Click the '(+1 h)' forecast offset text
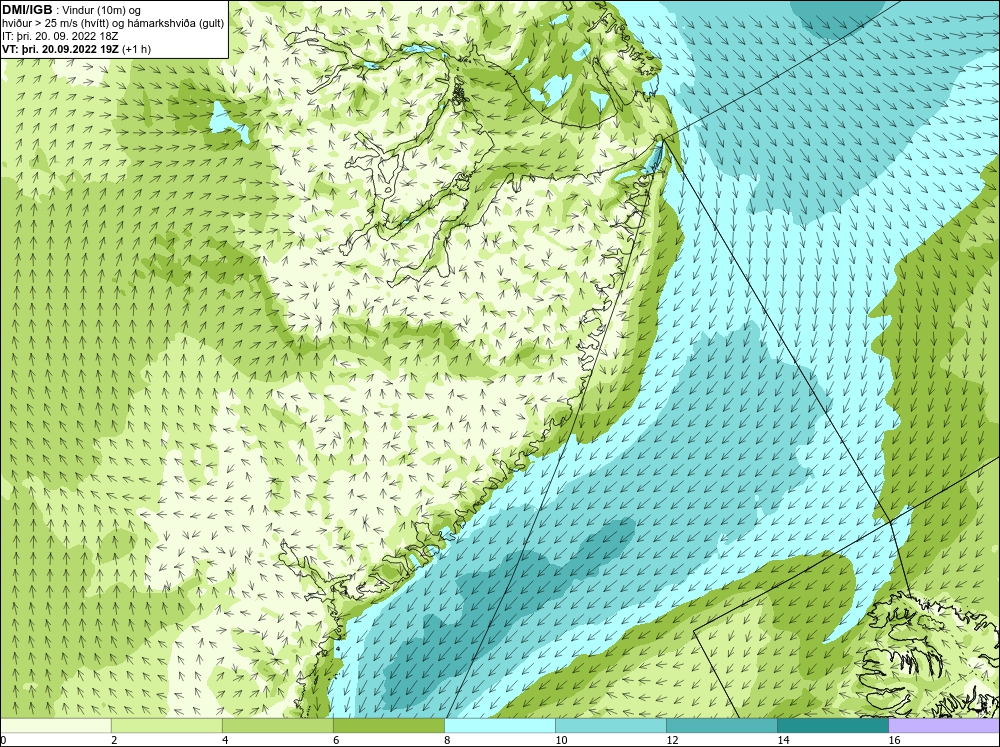Image resolution: width=1000 pixels, height=747 pixels. point(136,49)
